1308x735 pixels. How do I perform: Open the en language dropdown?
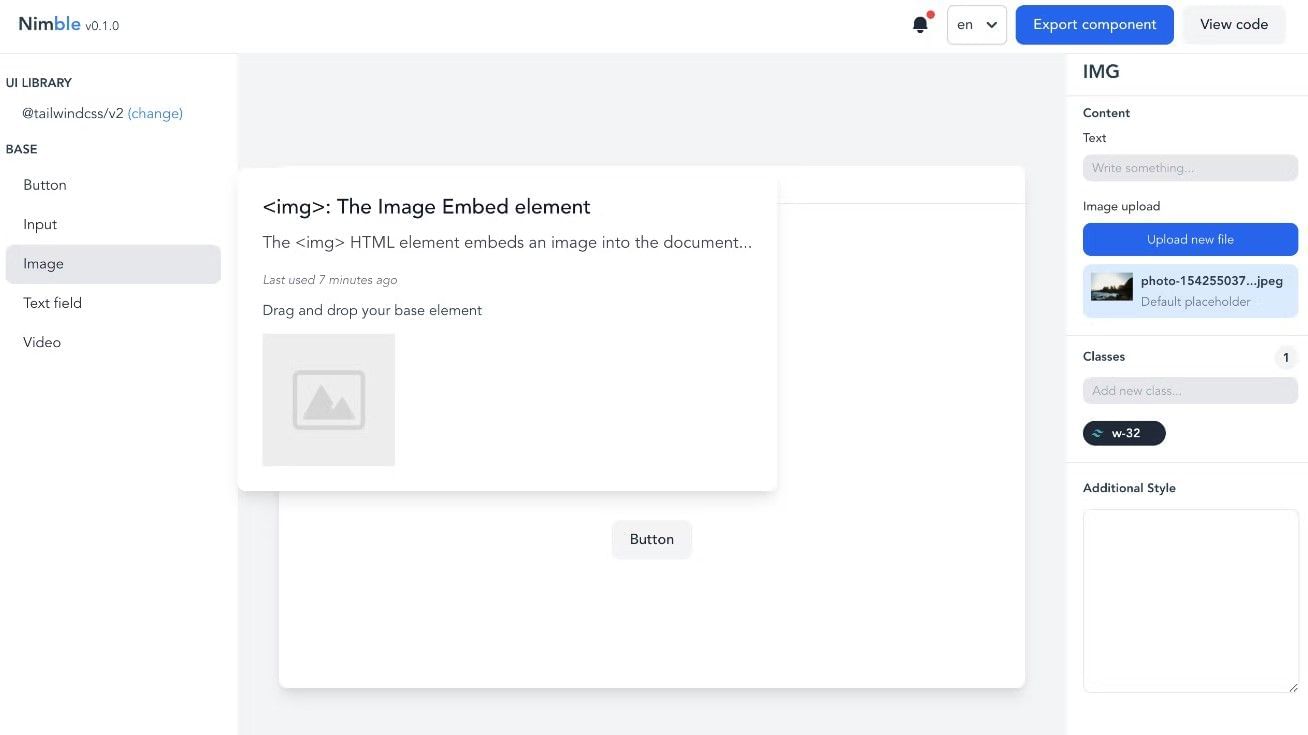coord(975,24)
